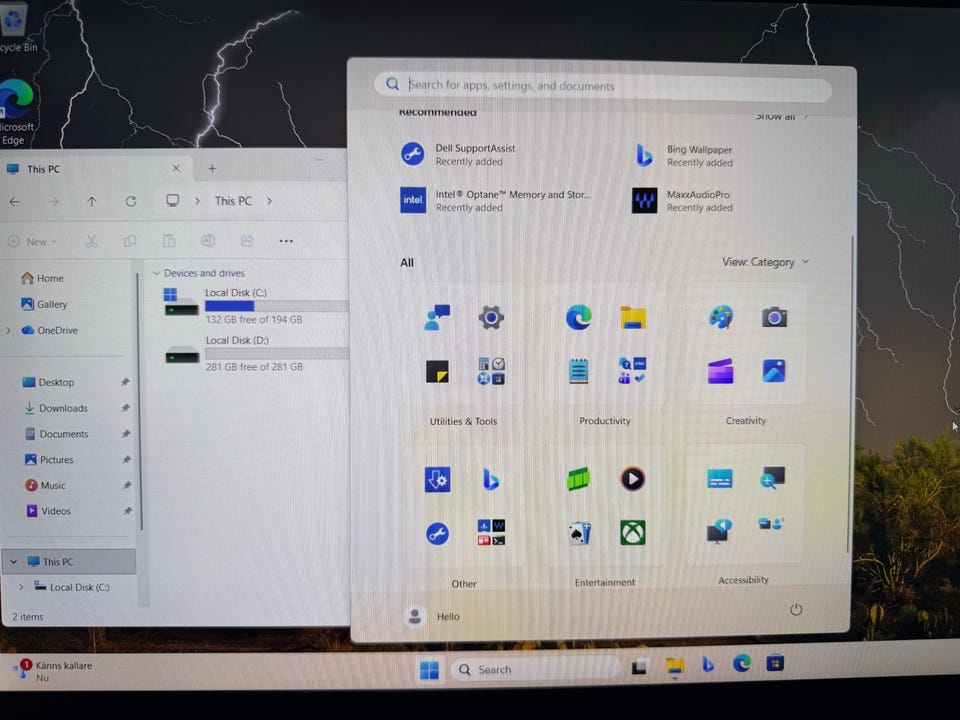
Task: Collapse This PC in the navigation pane
Action: [13, 561]
